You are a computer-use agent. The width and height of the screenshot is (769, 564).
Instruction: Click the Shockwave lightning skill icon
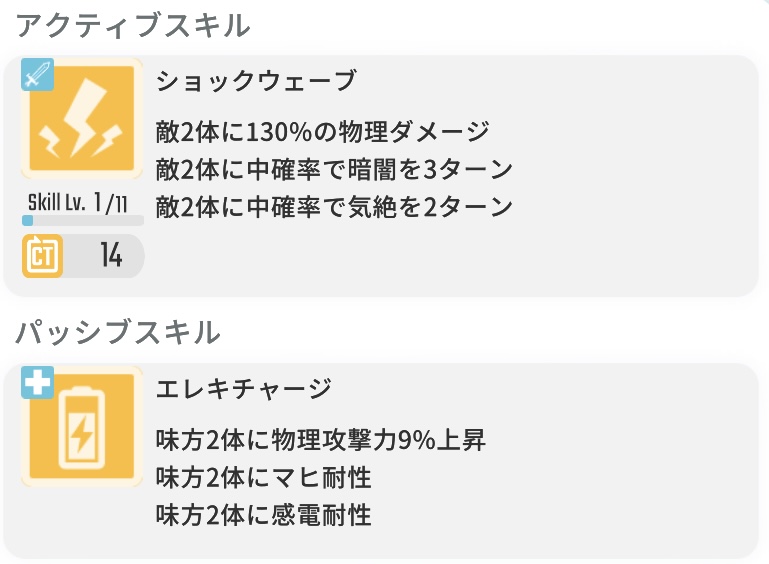point(82,118)
